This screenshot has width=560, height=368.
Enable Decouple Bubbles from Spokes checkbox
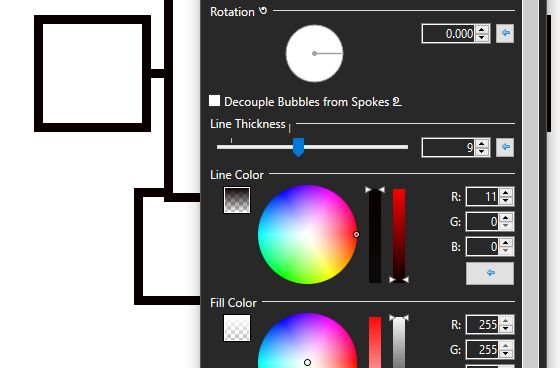(x=214, y=101)
